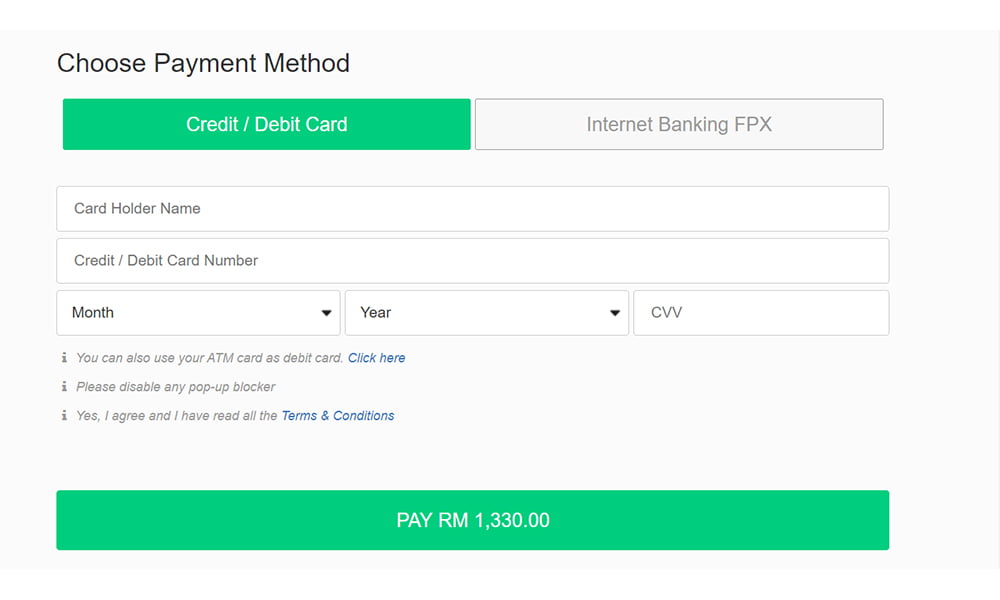Screen dimensions: 1000x600
Task: Focus the Card Holder Name field
Action: click(473, 209)
